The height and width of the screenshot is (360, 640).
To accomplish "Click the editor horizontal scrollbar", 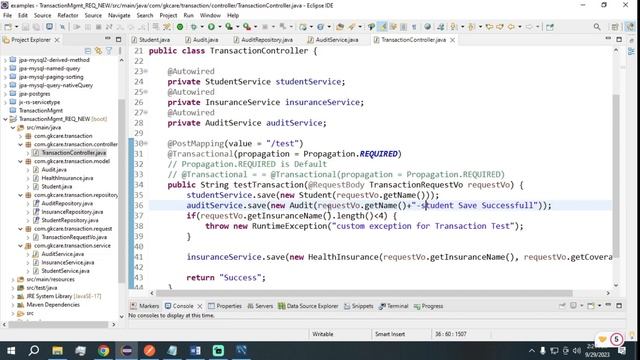I will tap(364, 293).
